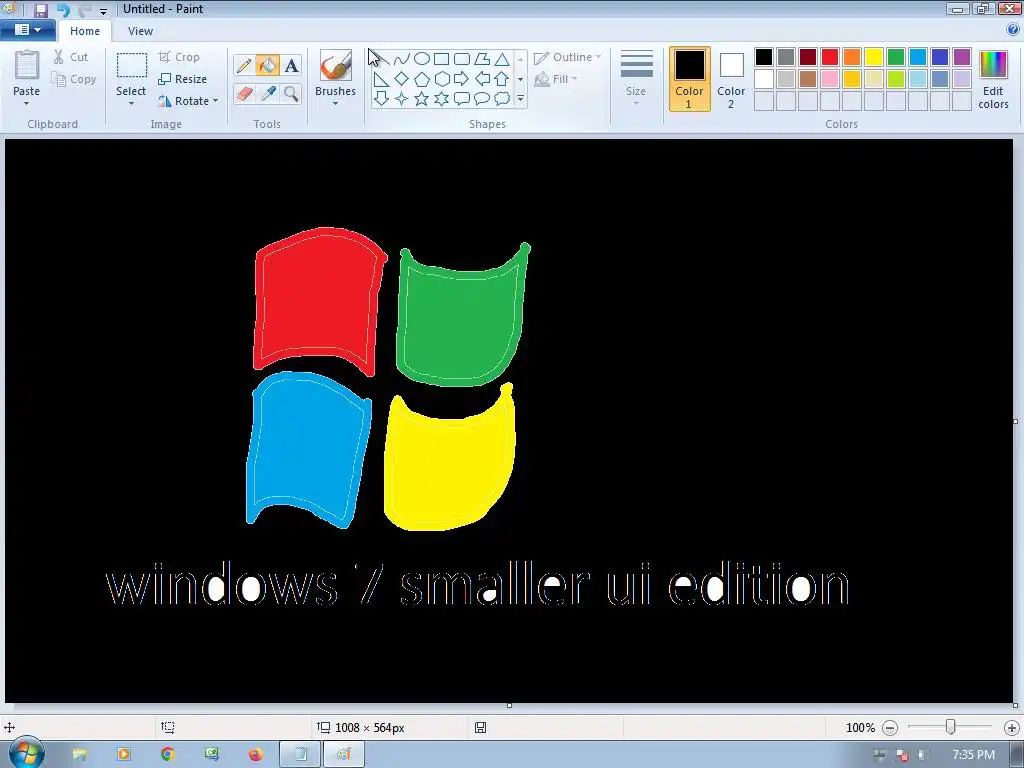The height and width of the screenshot is (768, 1024).
Task: Open Firefox from the taskbar
Action: (x=255, y=754)
